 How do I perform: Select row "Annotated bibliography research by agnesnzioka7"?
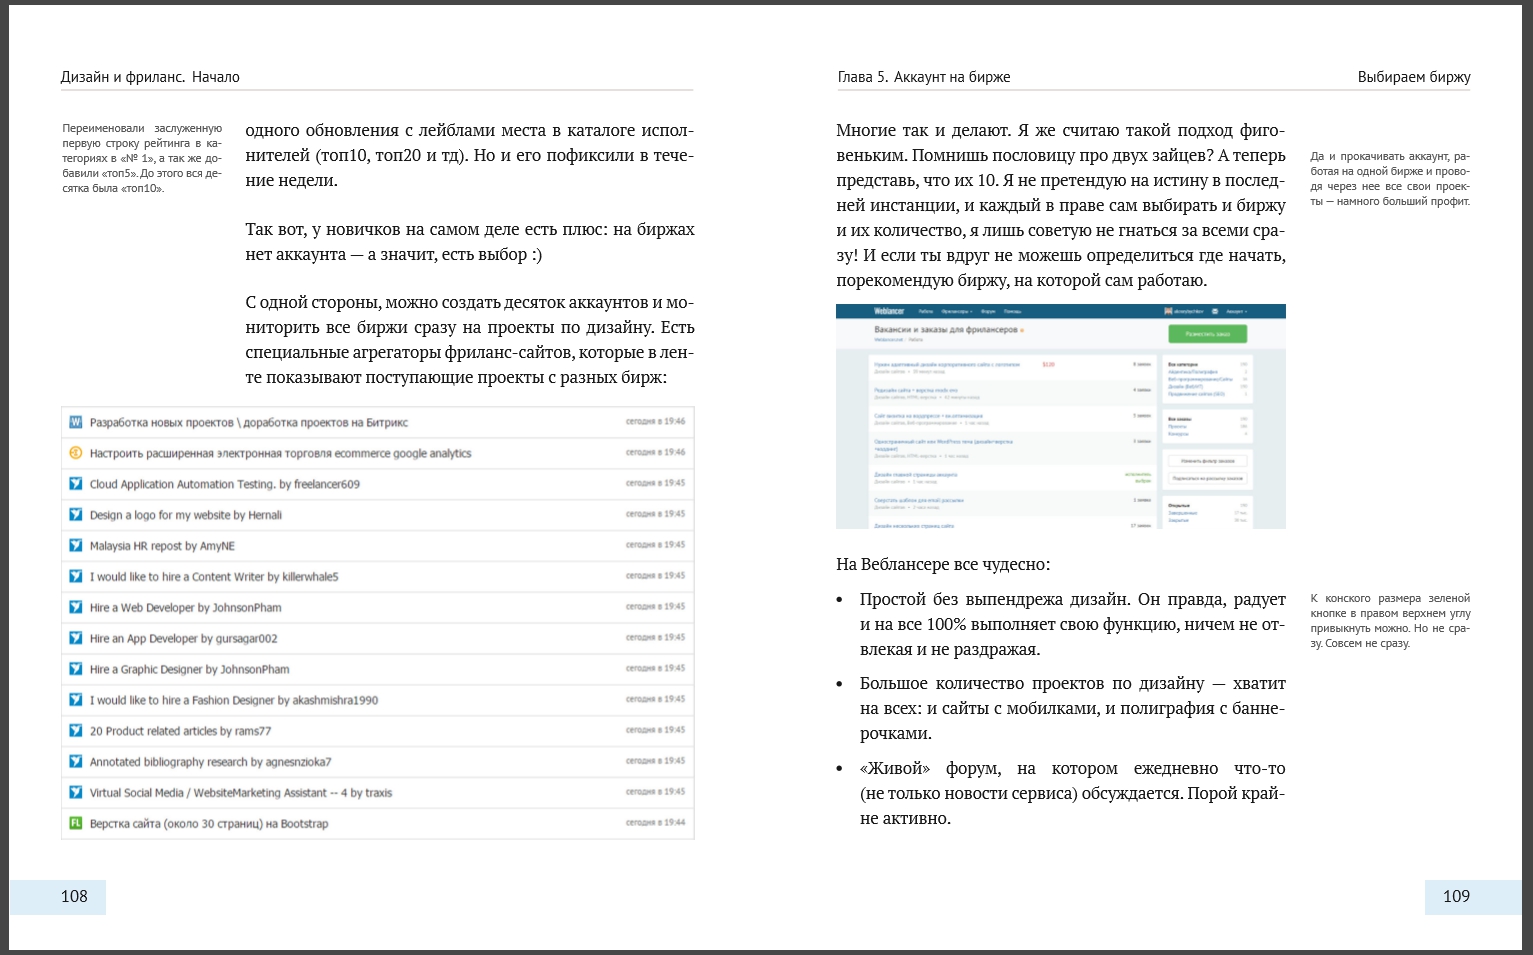378,762
